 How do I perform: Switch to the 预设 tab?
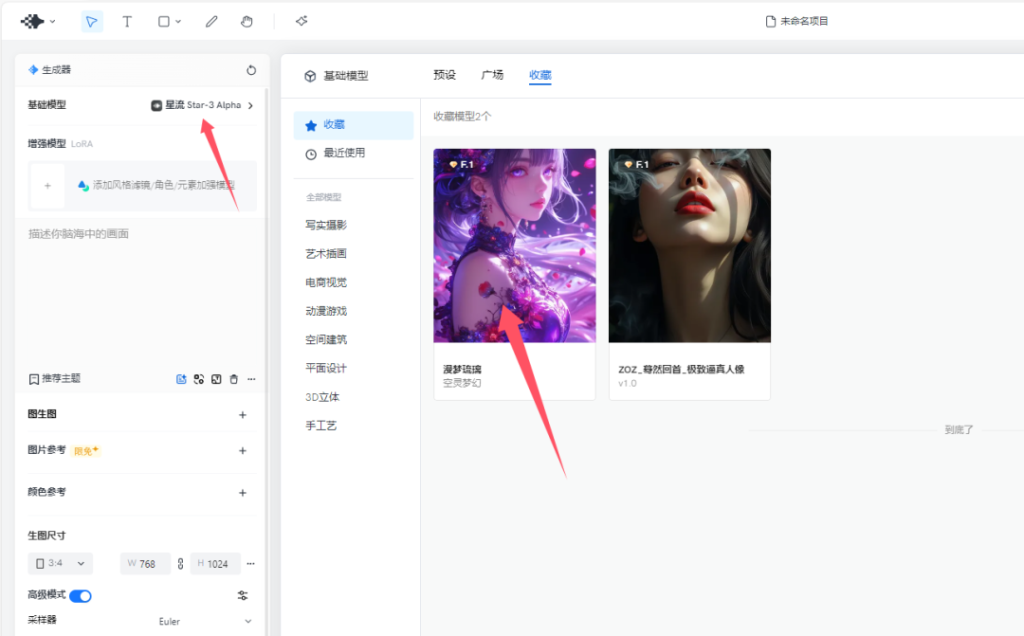444,75
